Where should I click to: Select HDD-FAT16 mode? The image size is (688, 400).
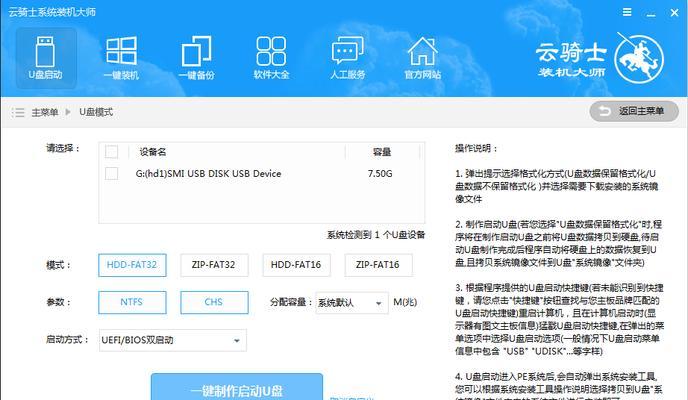coord(296,265)
